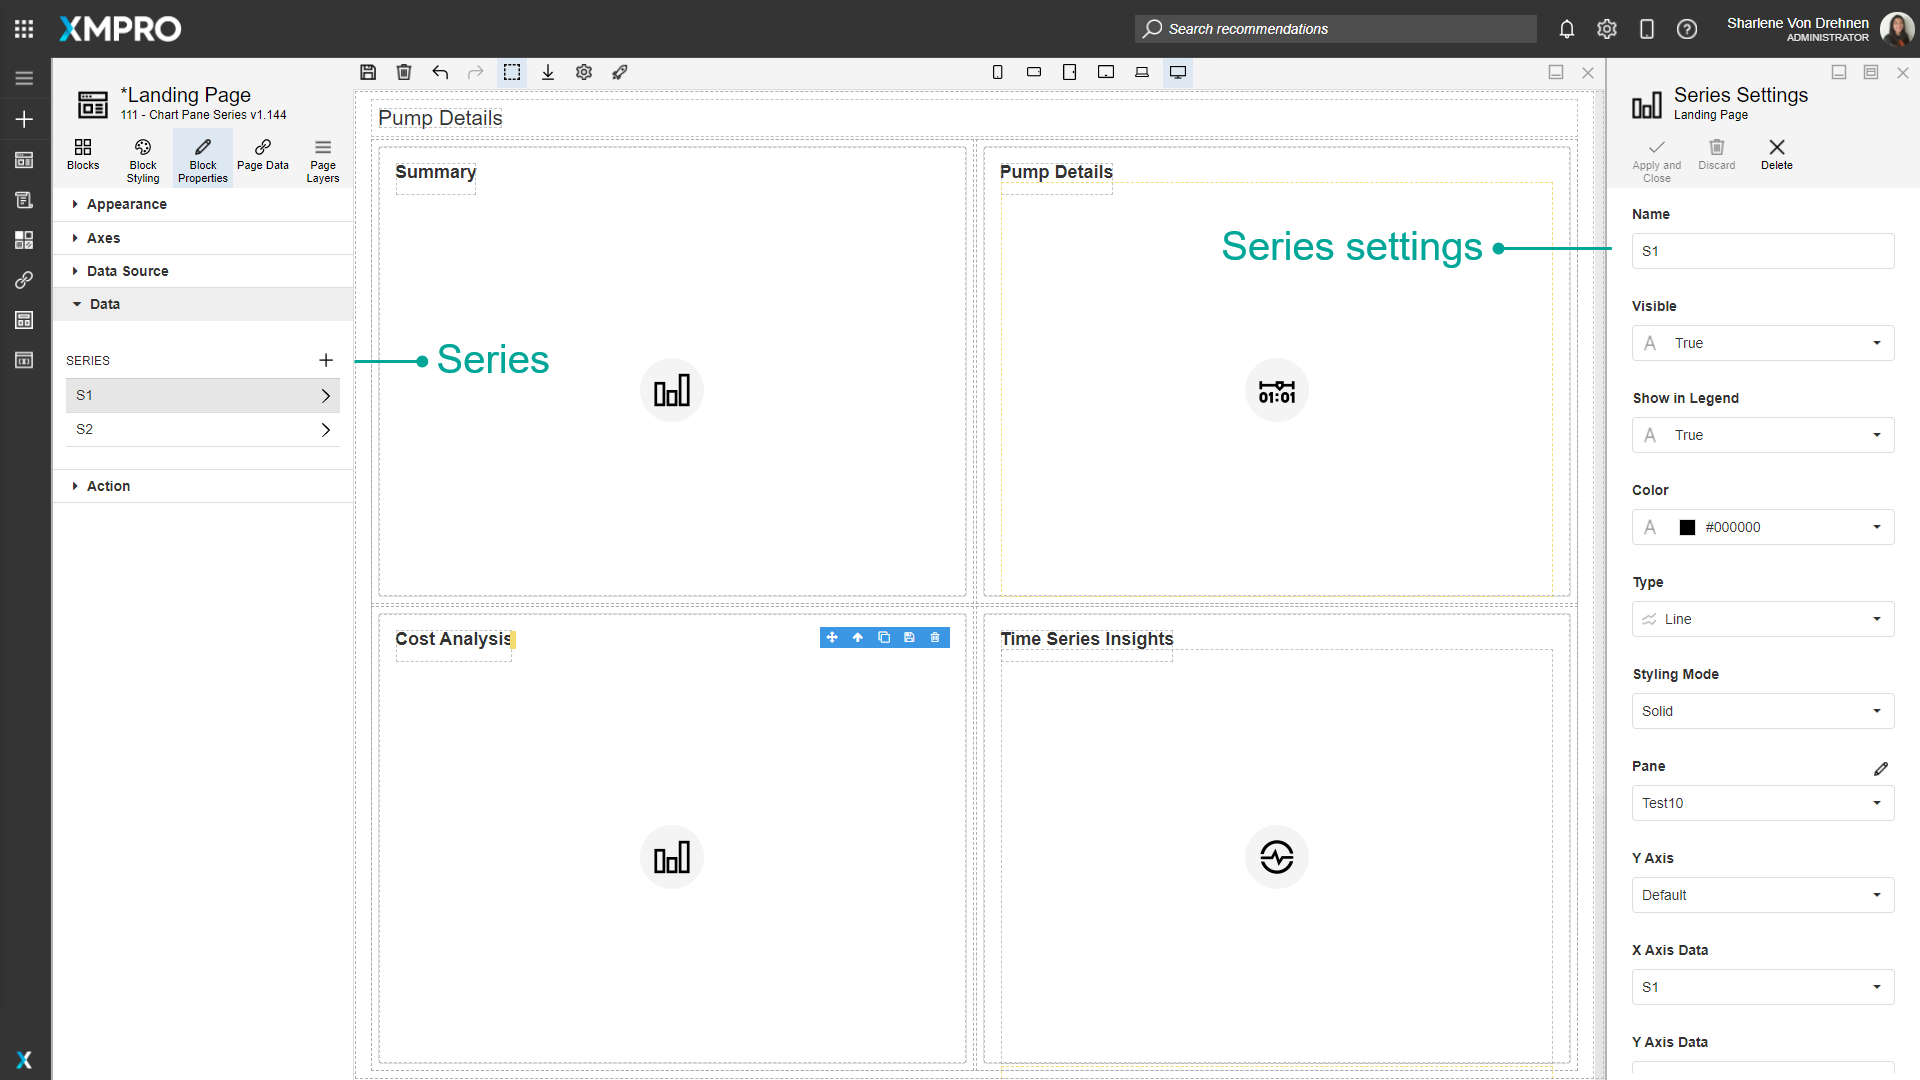This screenshot has width=1920, height=1080.
Task: Click the undo arrow icon
Action: coord(440,72)
